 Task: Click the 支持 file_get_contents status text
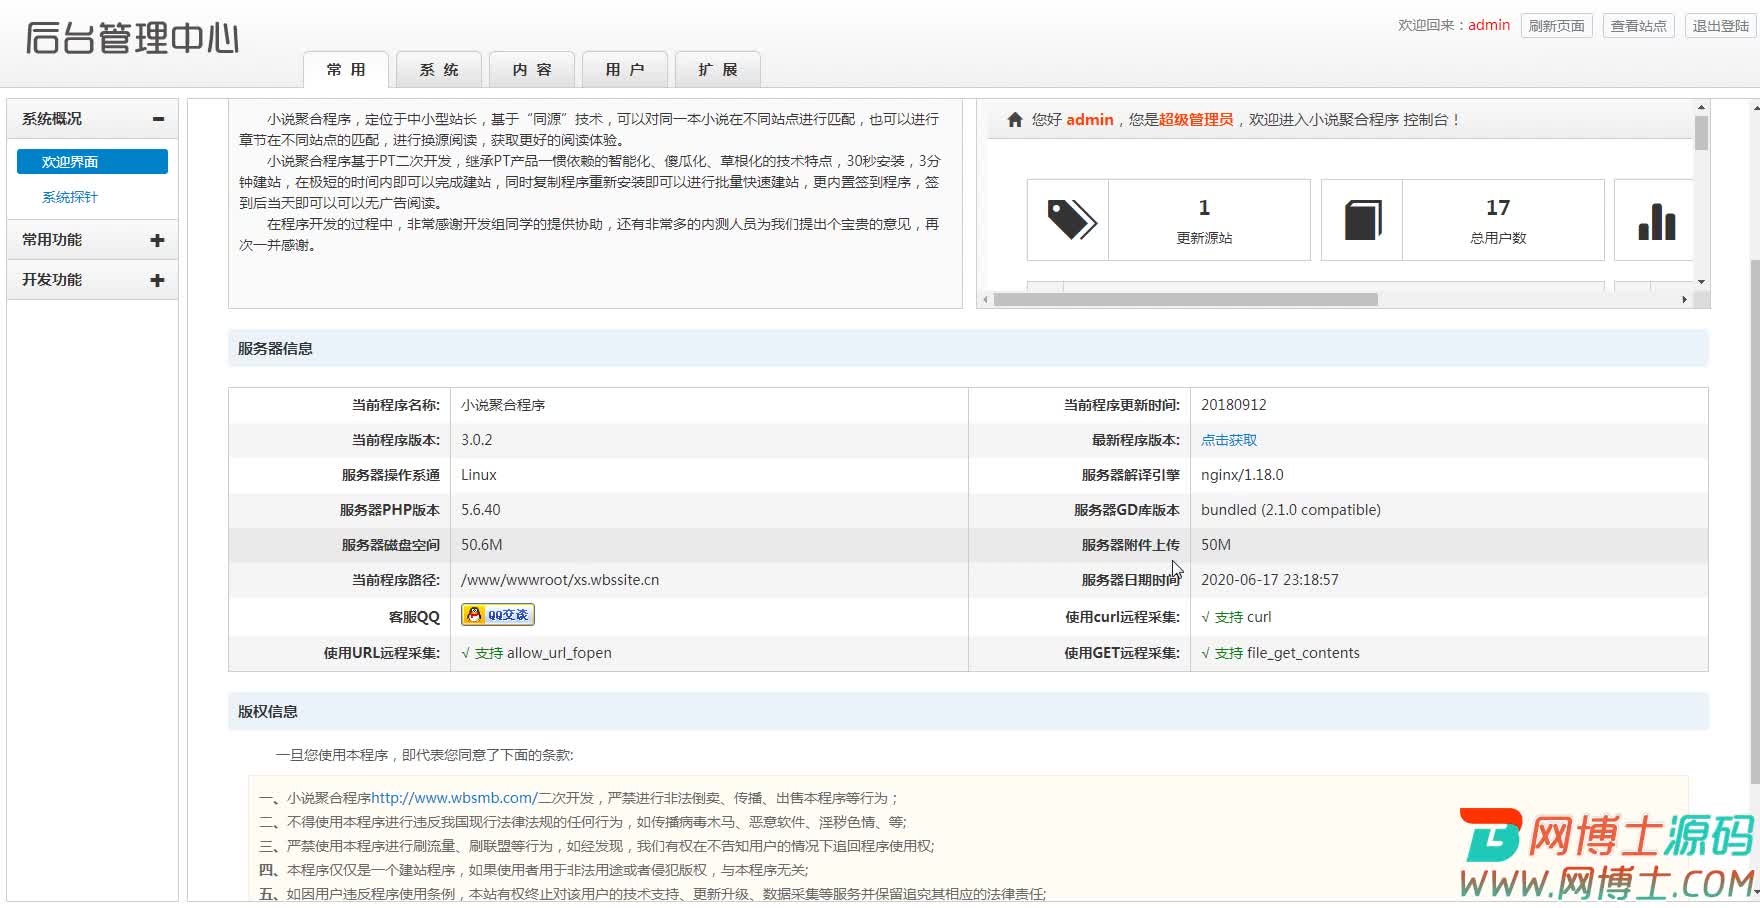coord(1281,653)
